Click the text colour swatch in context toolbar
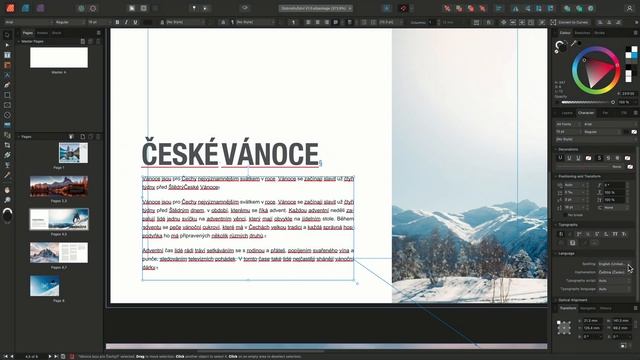 (x=148, y=22)
